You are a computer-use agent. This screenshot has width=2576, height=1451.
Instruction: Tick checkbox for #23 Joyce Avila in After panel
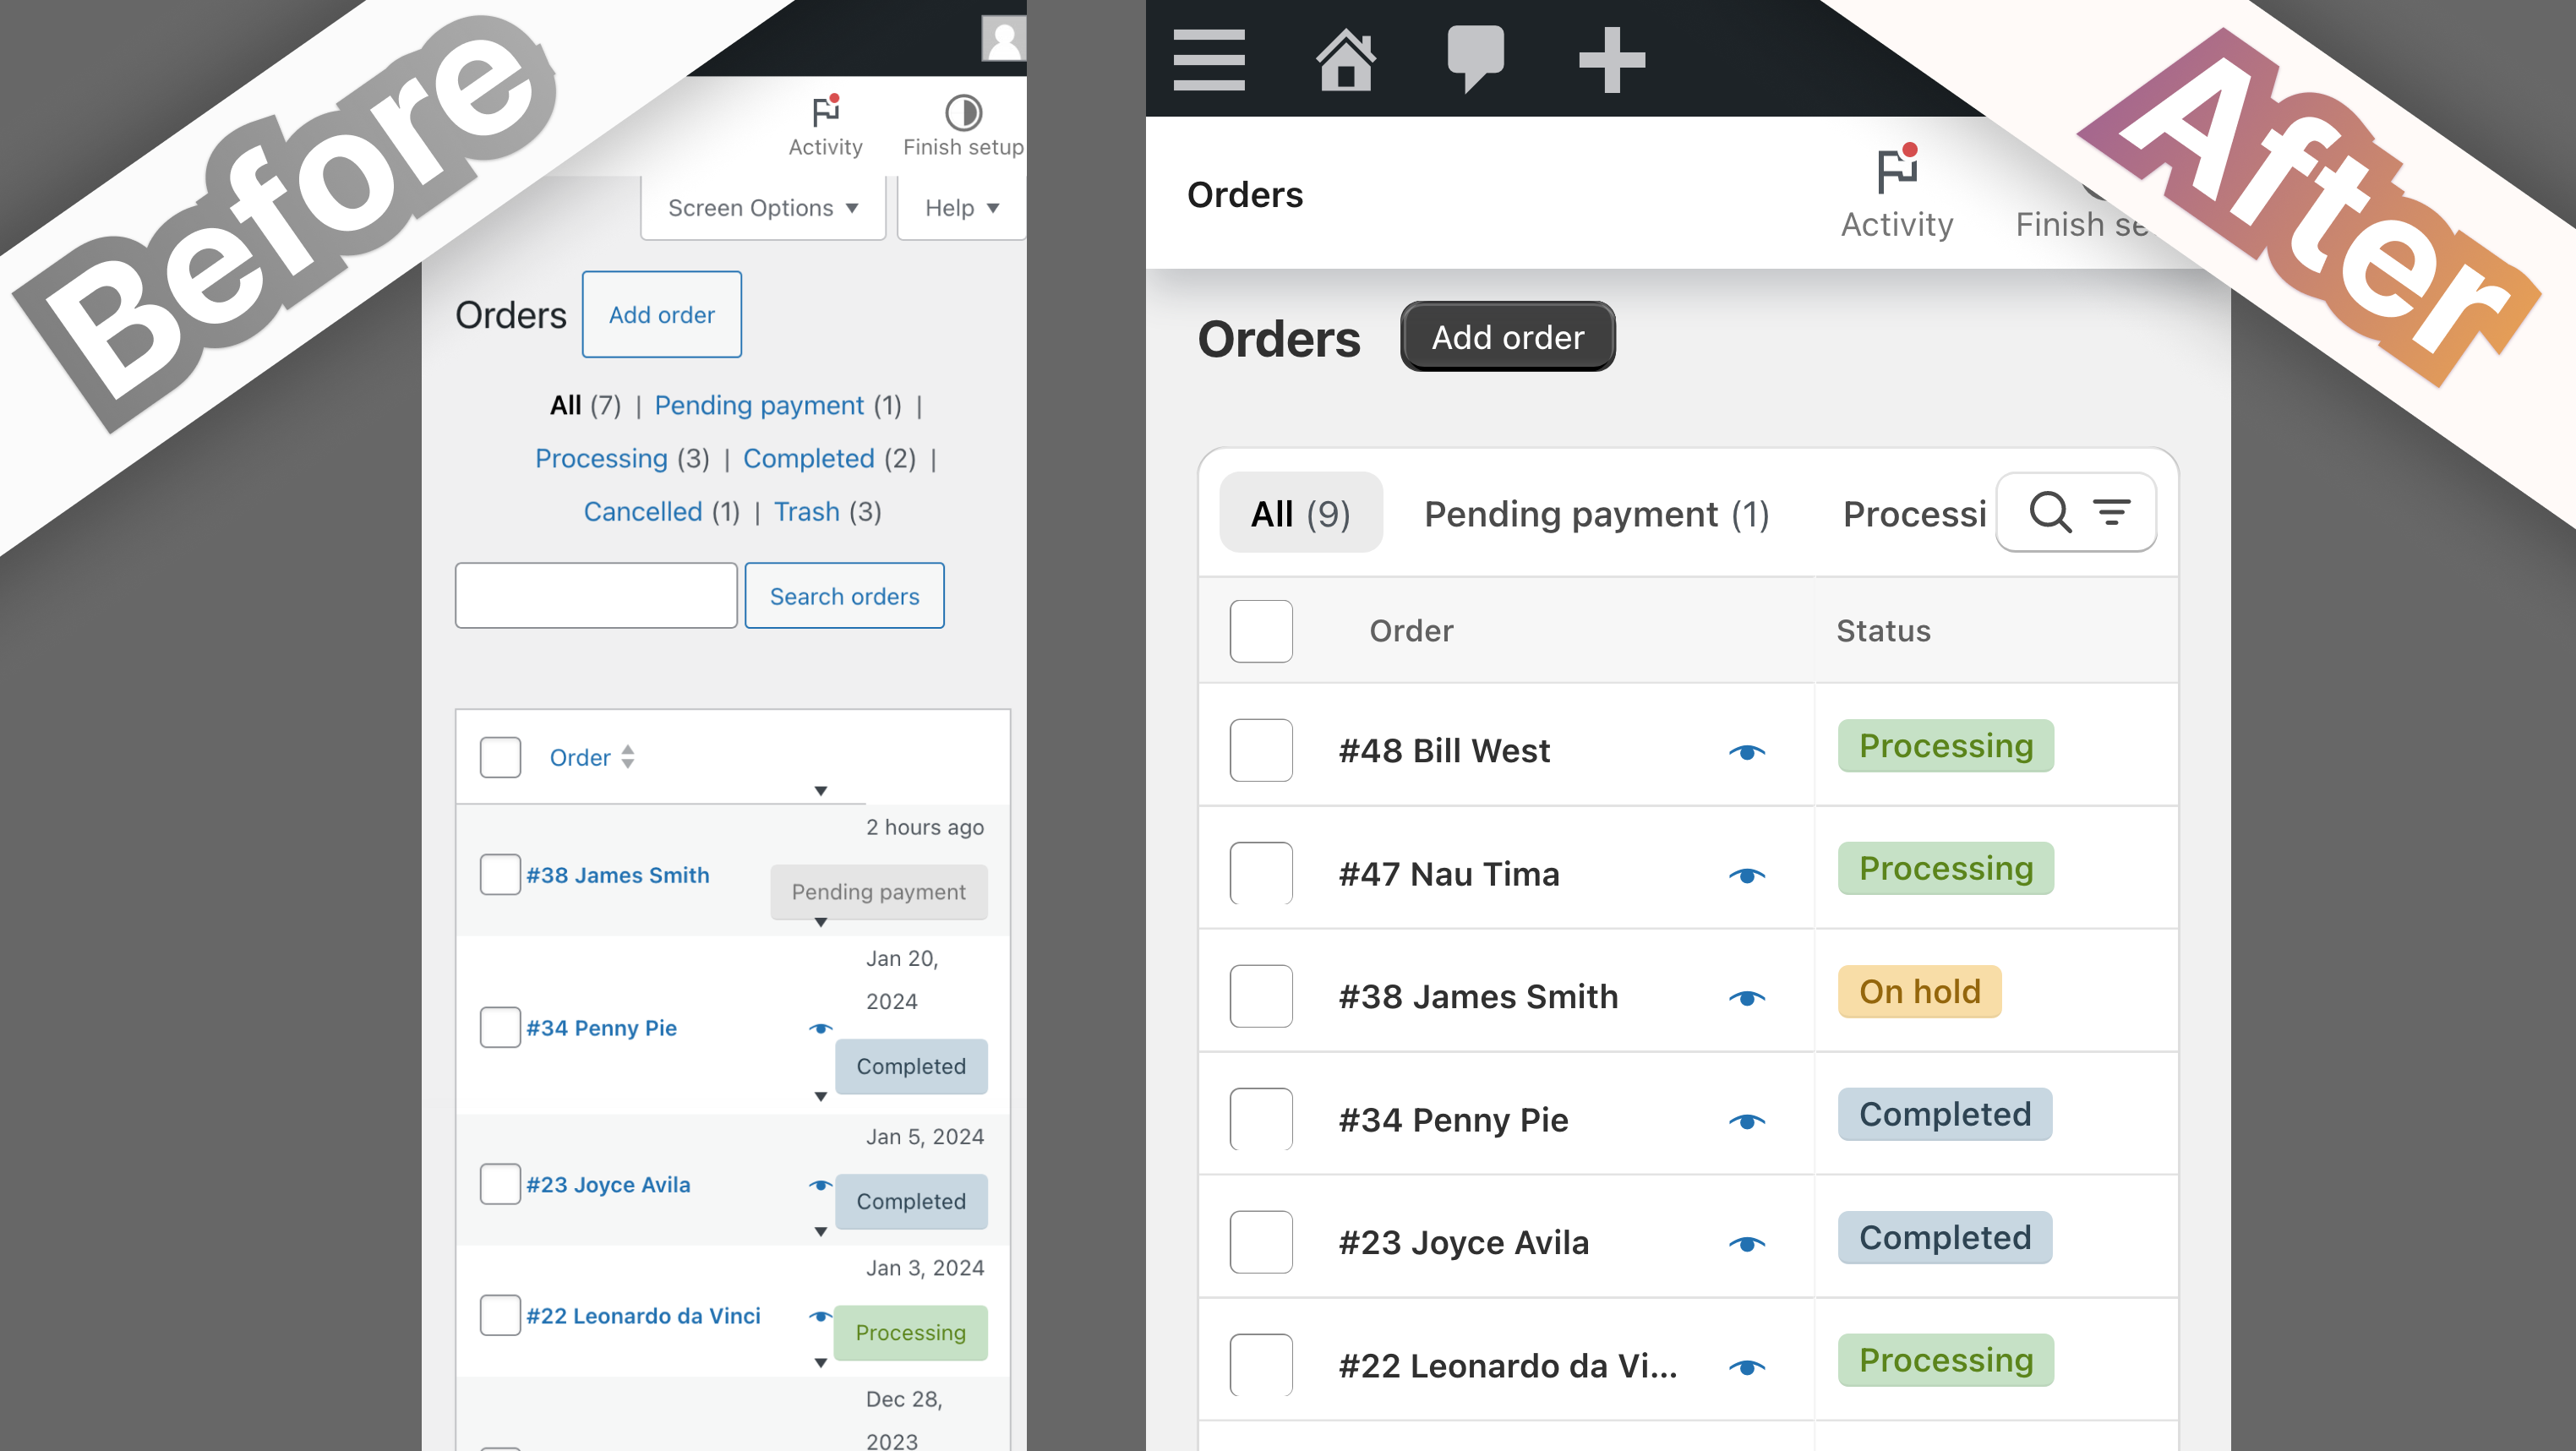[1260, 1242]
